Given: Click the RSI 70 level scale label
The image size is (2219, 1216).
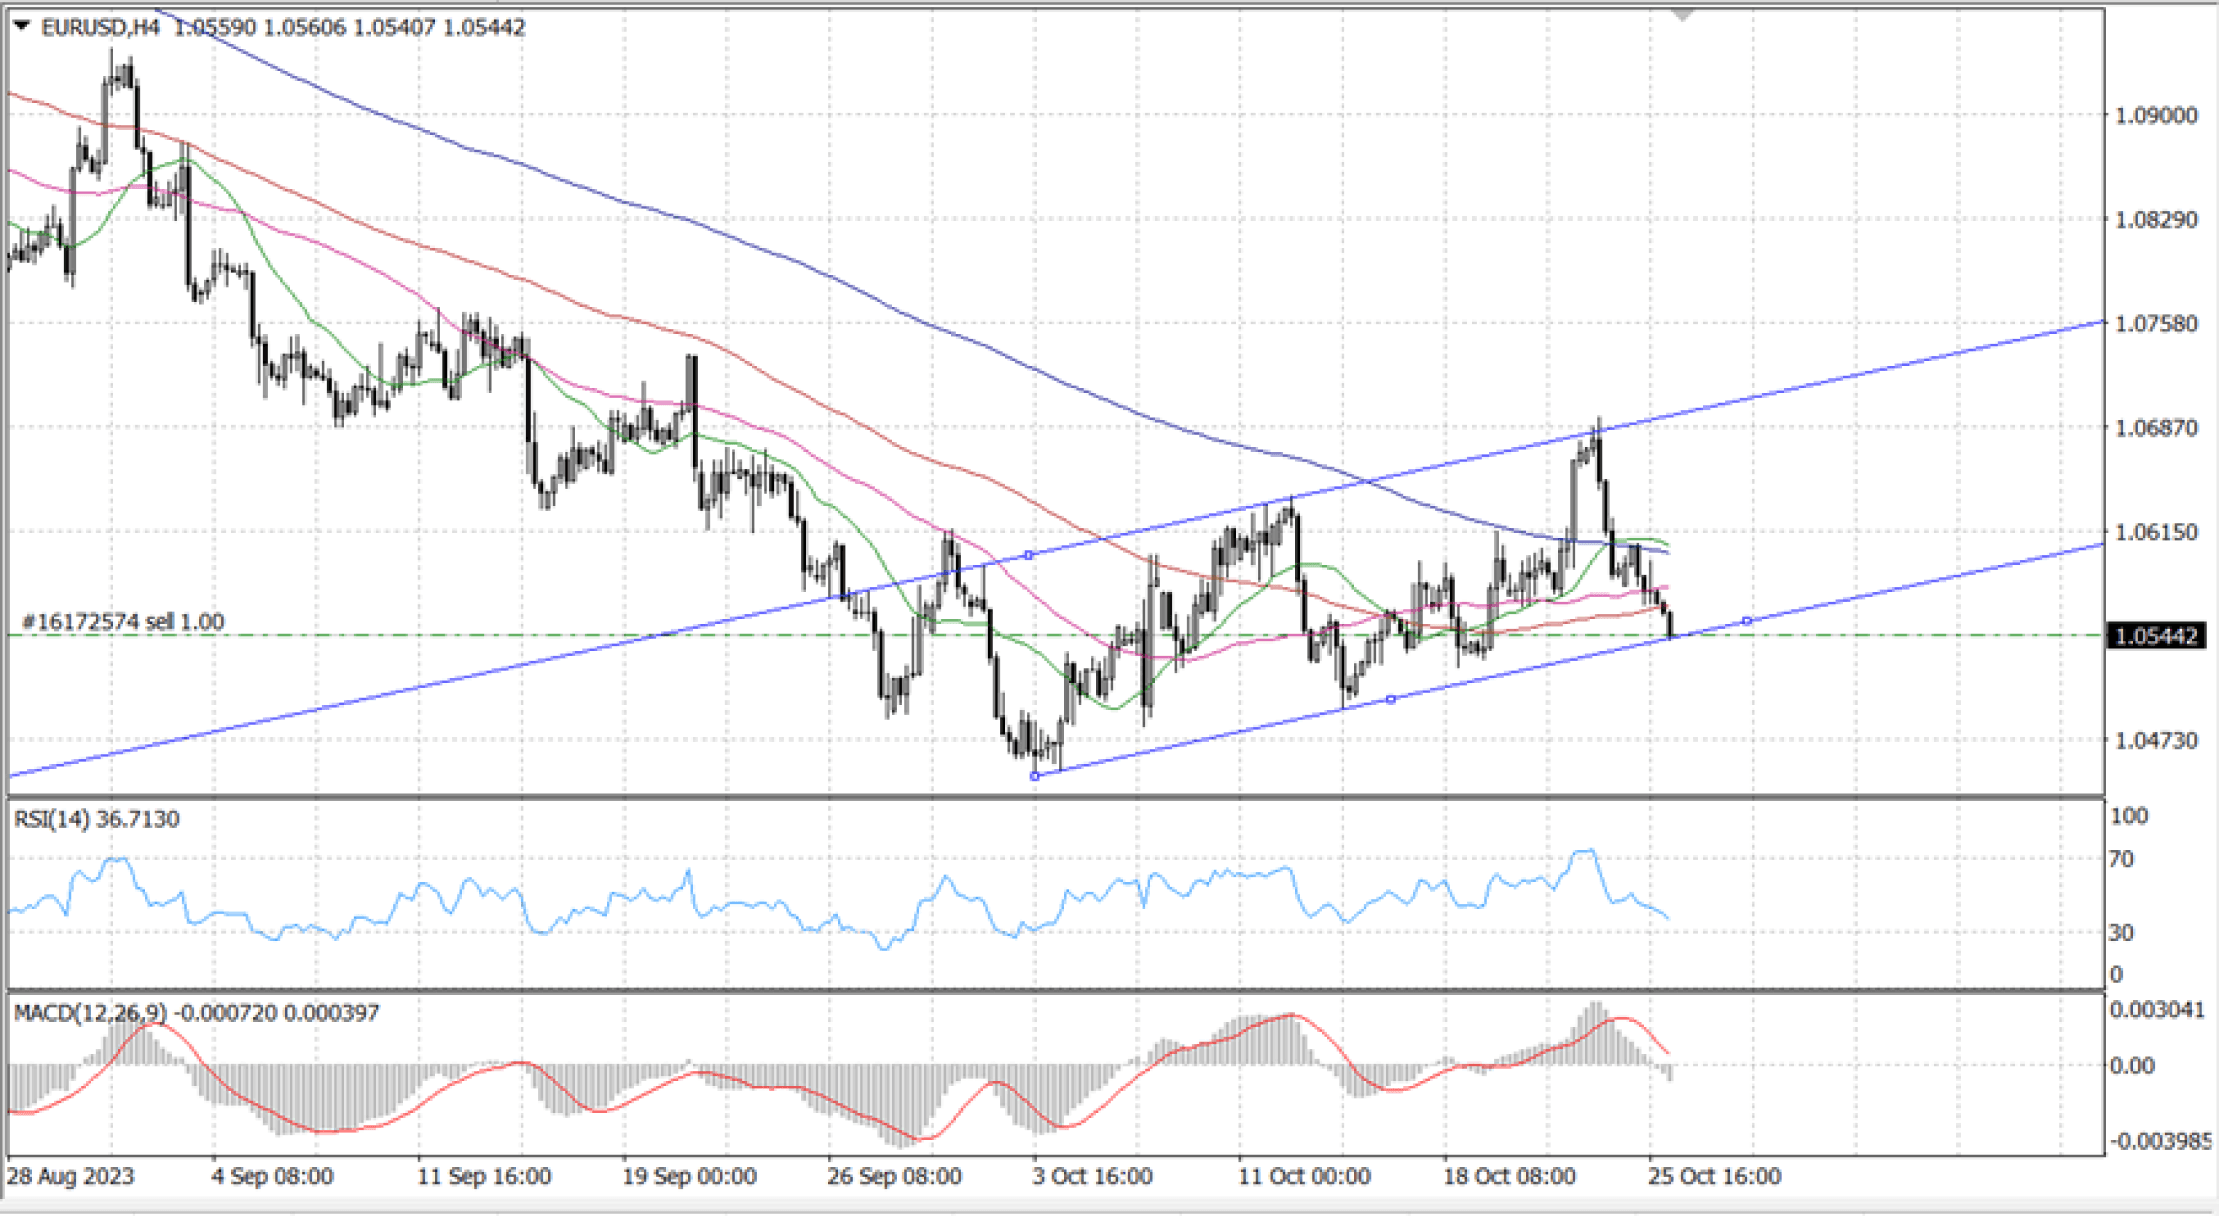Looking at the screenshot, I should point(2121,859).
